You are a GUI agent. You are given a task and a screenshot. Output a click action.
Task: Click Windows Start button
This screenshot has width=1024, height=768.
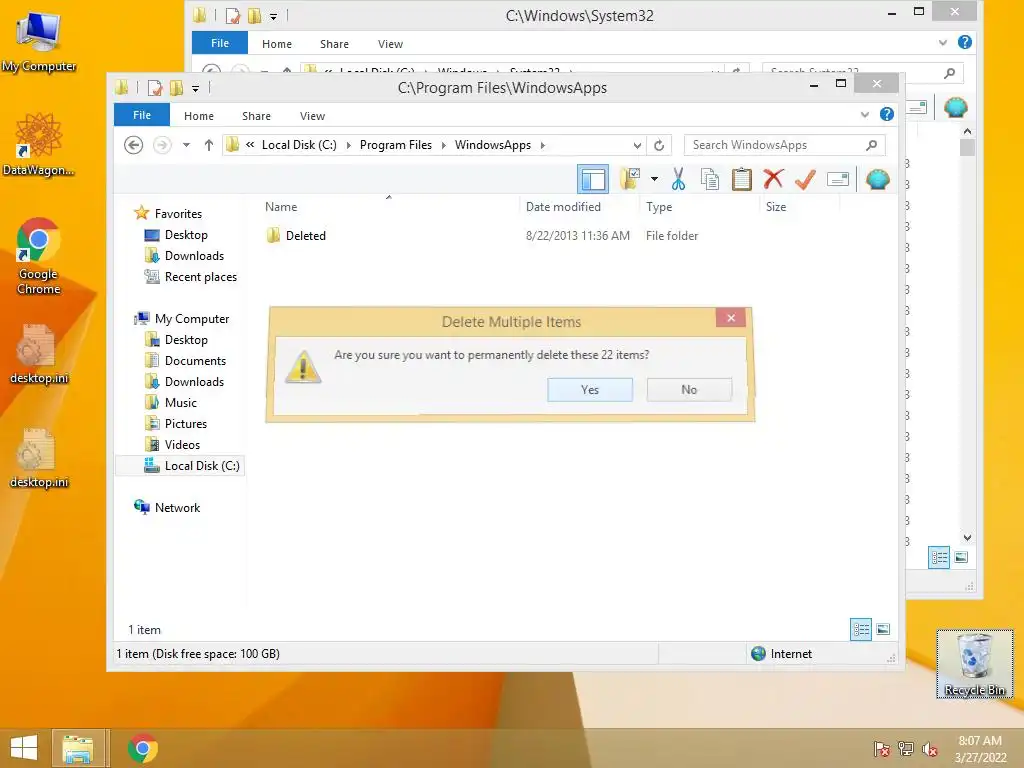24,748
